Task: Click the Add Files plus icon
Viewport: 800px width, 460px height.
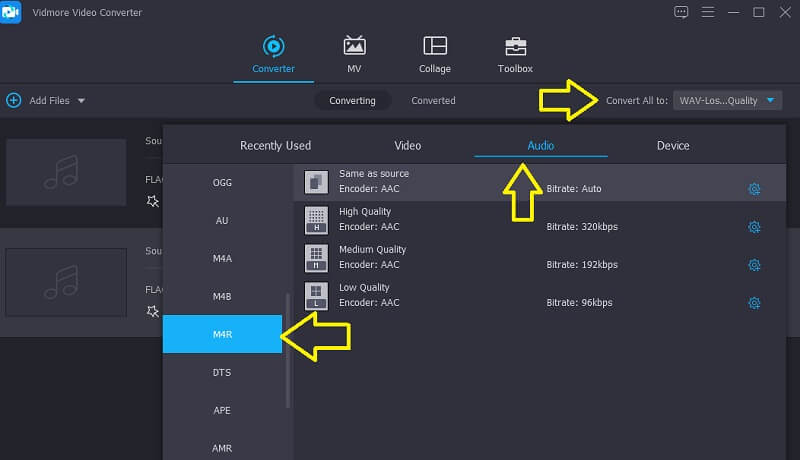Action: point(14,100)
